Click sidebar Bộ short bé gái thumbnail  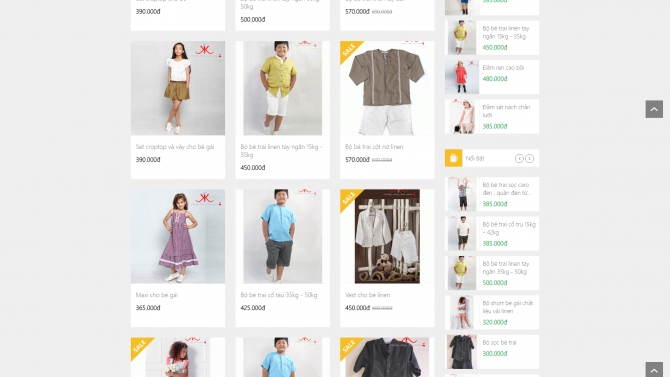[x=462, y=312]
